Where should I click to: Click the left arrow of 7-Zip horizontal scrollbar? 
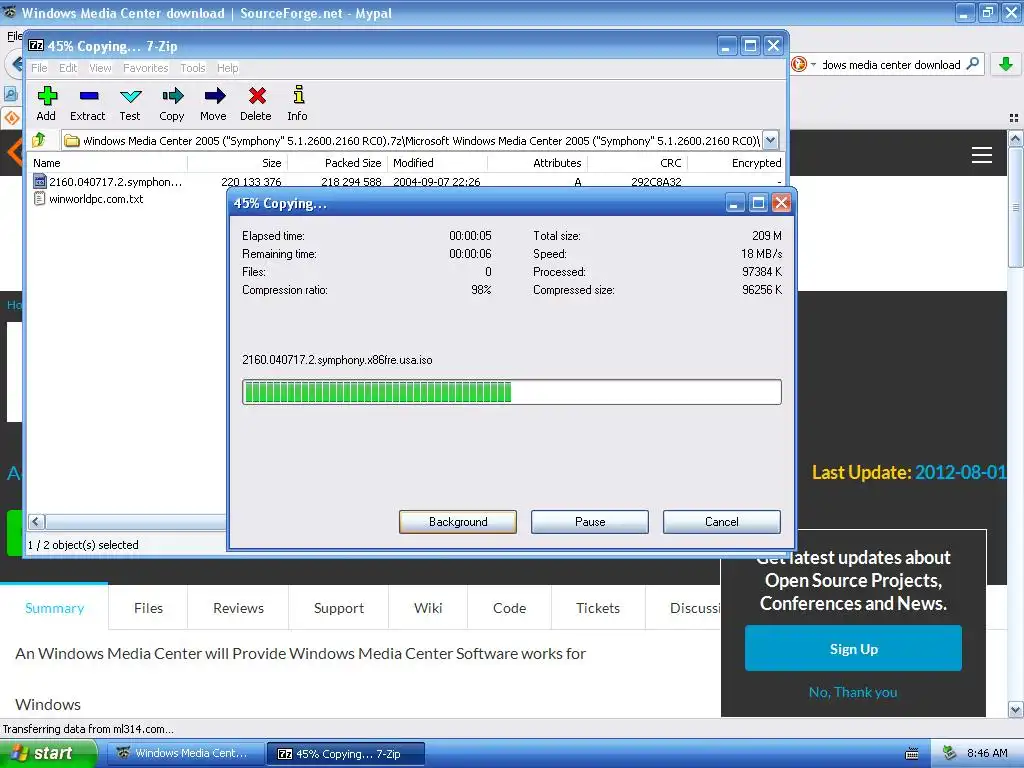[x=37, y=521]
